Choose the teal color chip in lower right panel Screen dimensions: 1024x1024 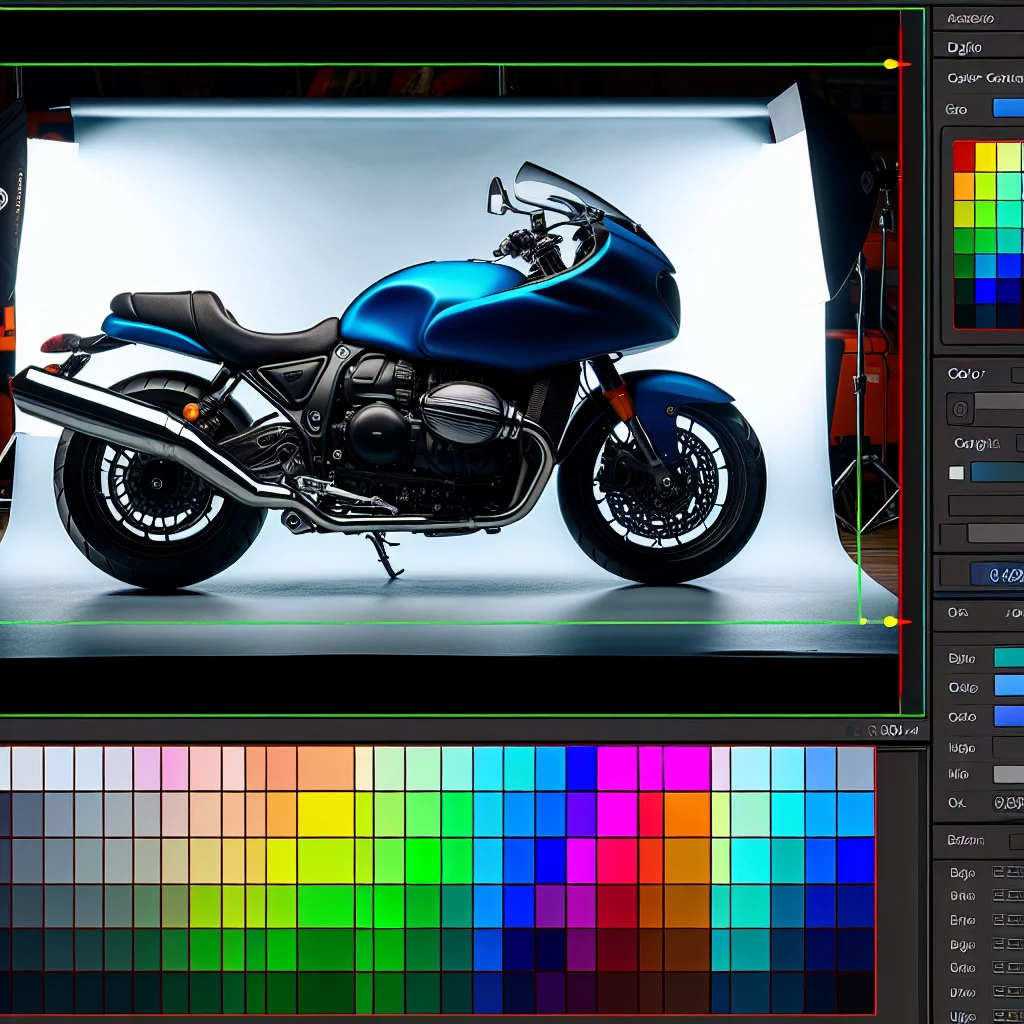[1008, 657]
